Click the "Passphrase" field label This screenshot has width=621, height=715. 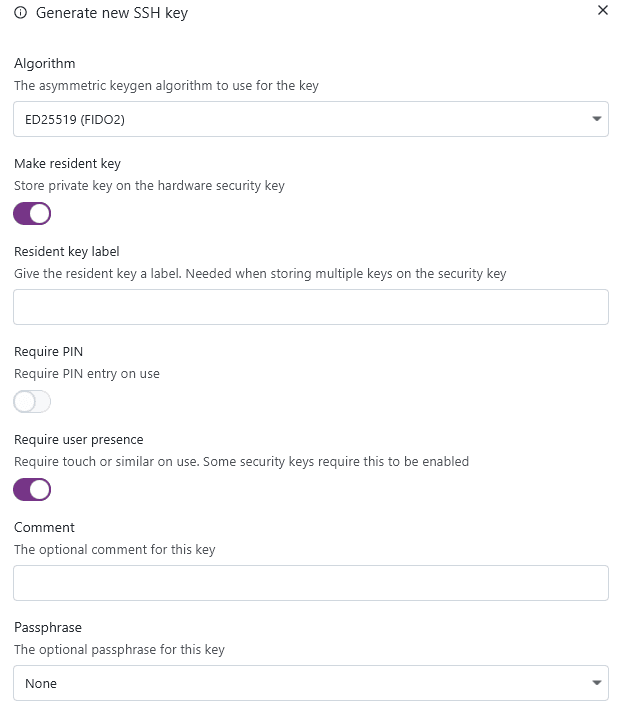coord(48,627)
